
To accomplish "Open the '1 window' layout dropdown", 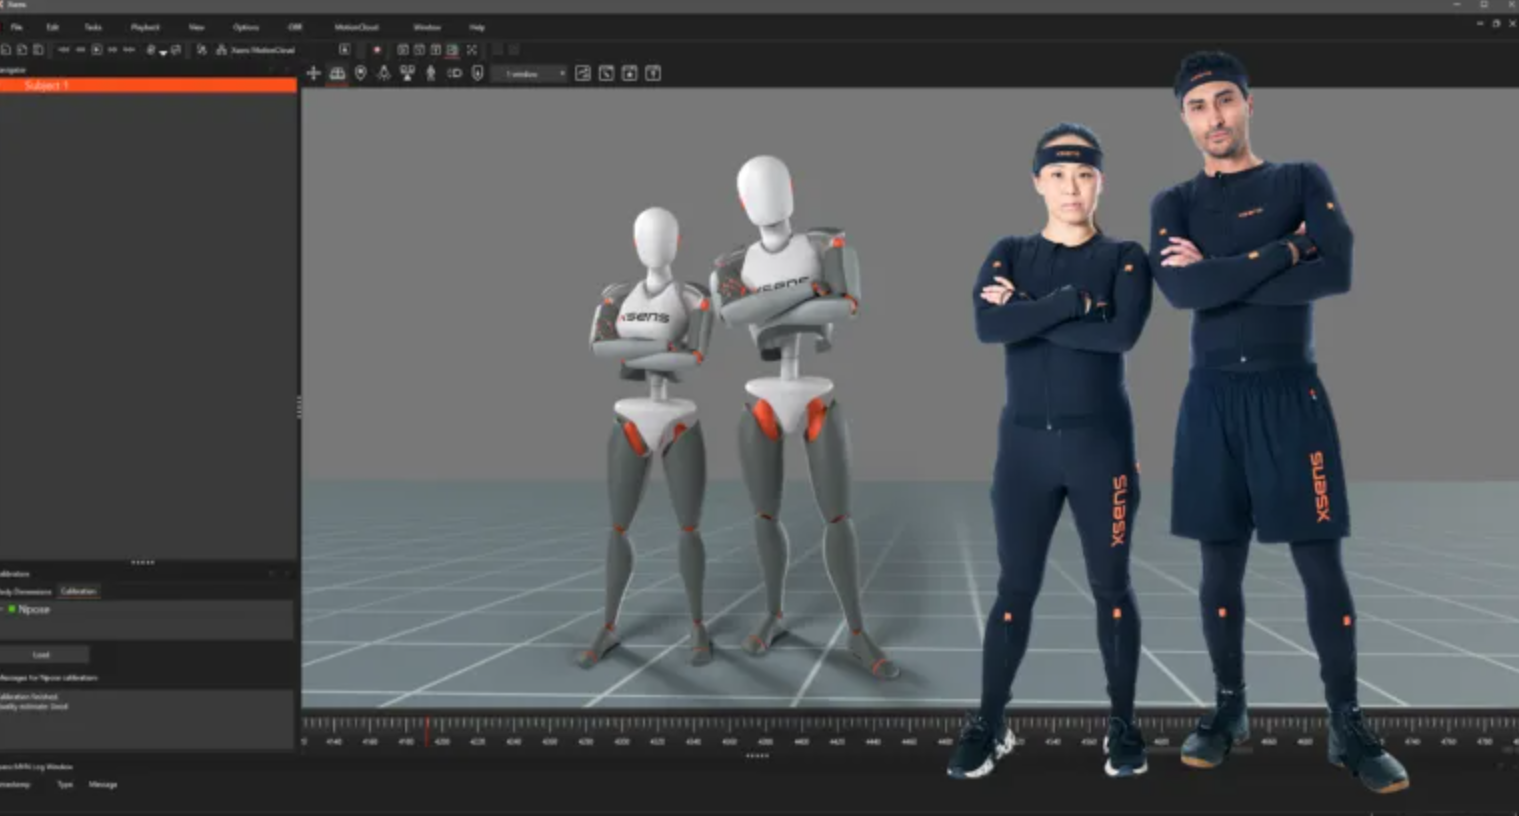I will [x=533, y=73].
